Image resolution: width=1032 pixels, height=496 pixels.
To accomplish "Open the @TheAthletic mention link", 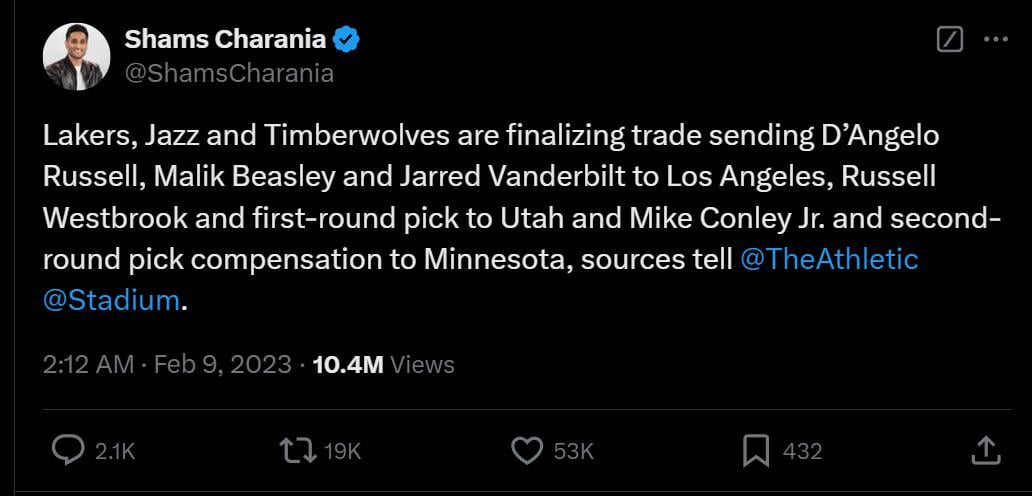I will pyautogui.click(x=828, y=259).
